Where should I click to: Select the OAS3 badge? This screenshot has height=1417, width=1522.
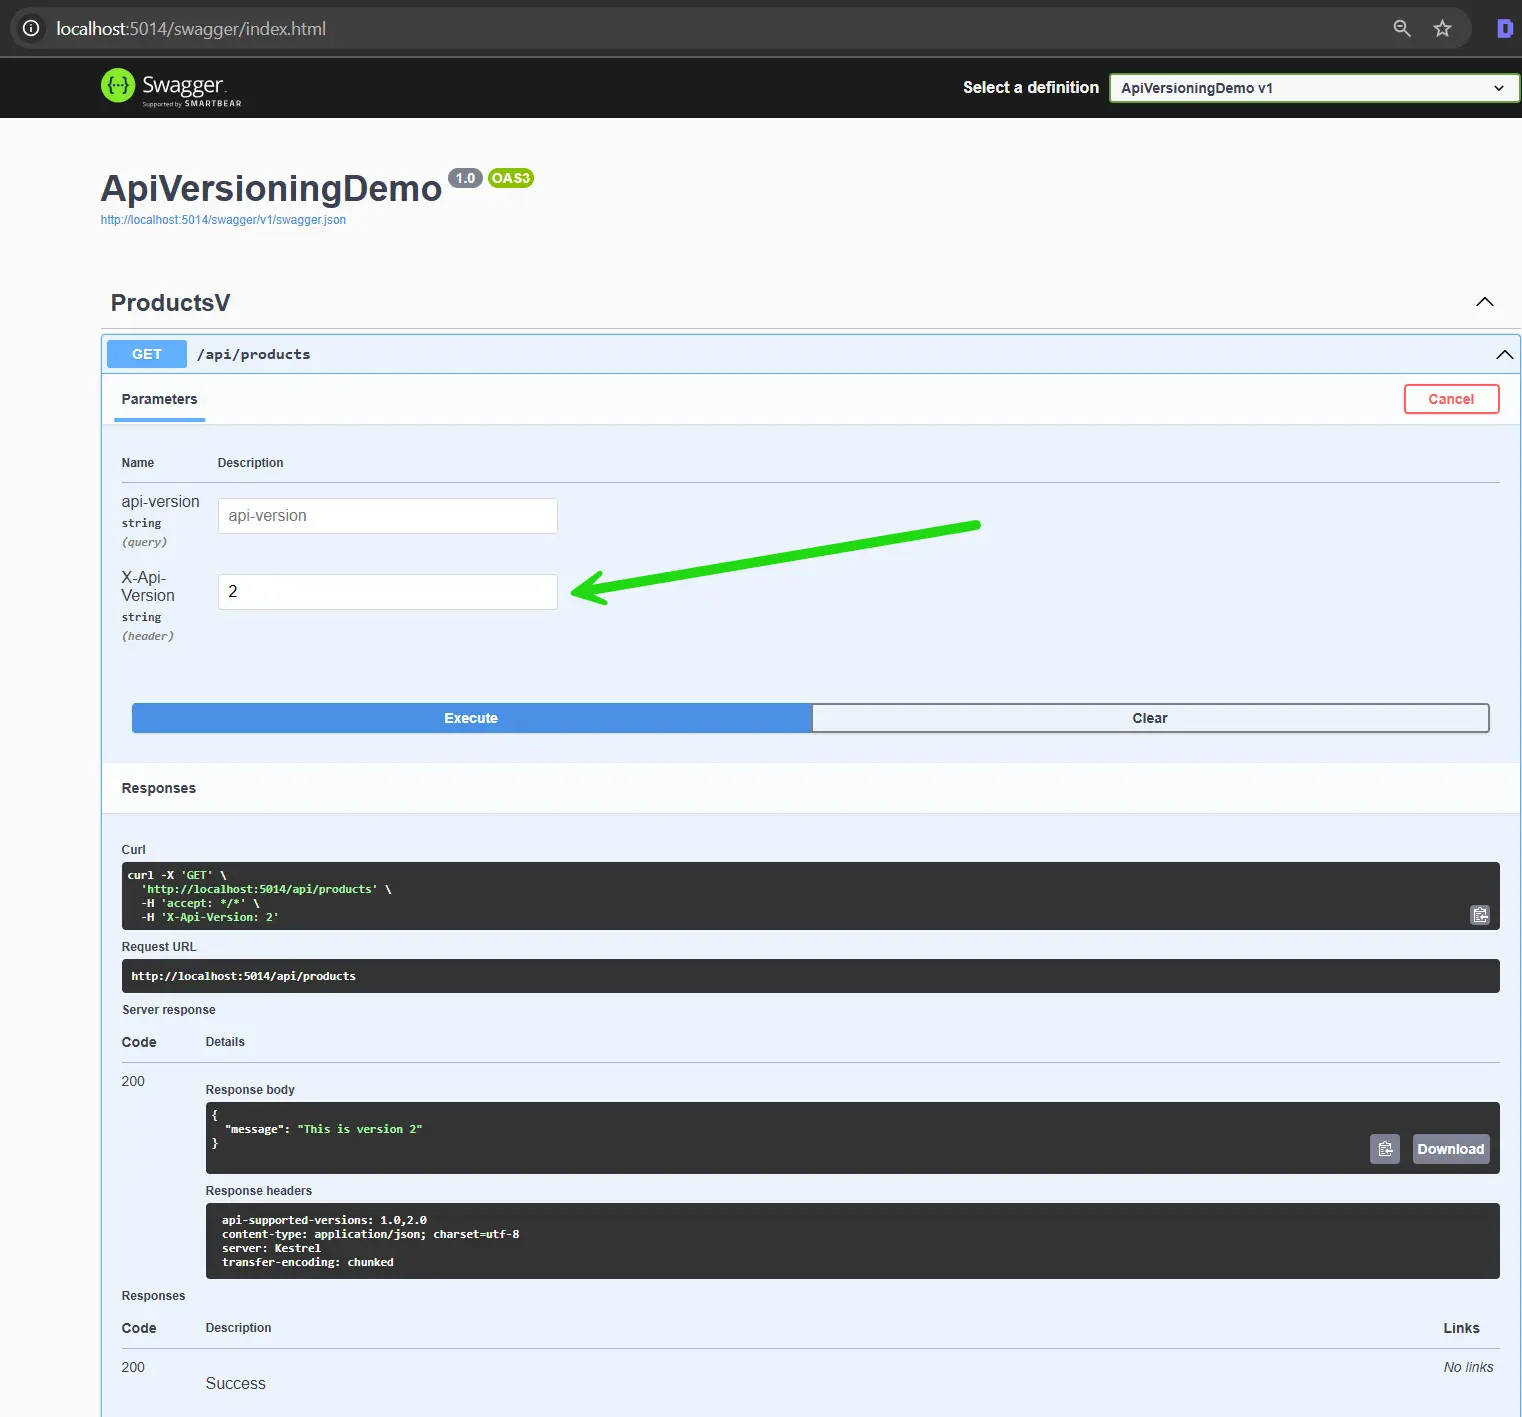pyautogui.click(x=510, y=178)
